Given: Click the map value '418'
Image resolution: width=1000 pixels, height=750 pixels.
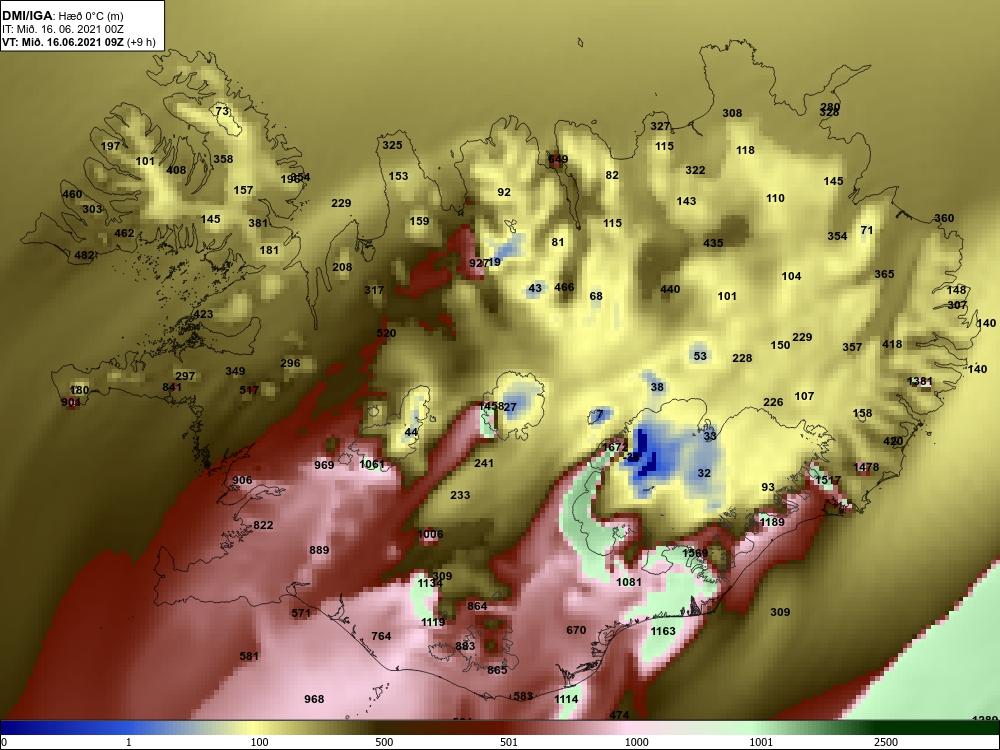Looking at the screenshot, I should pyautogui.click(x=892, y=344).
